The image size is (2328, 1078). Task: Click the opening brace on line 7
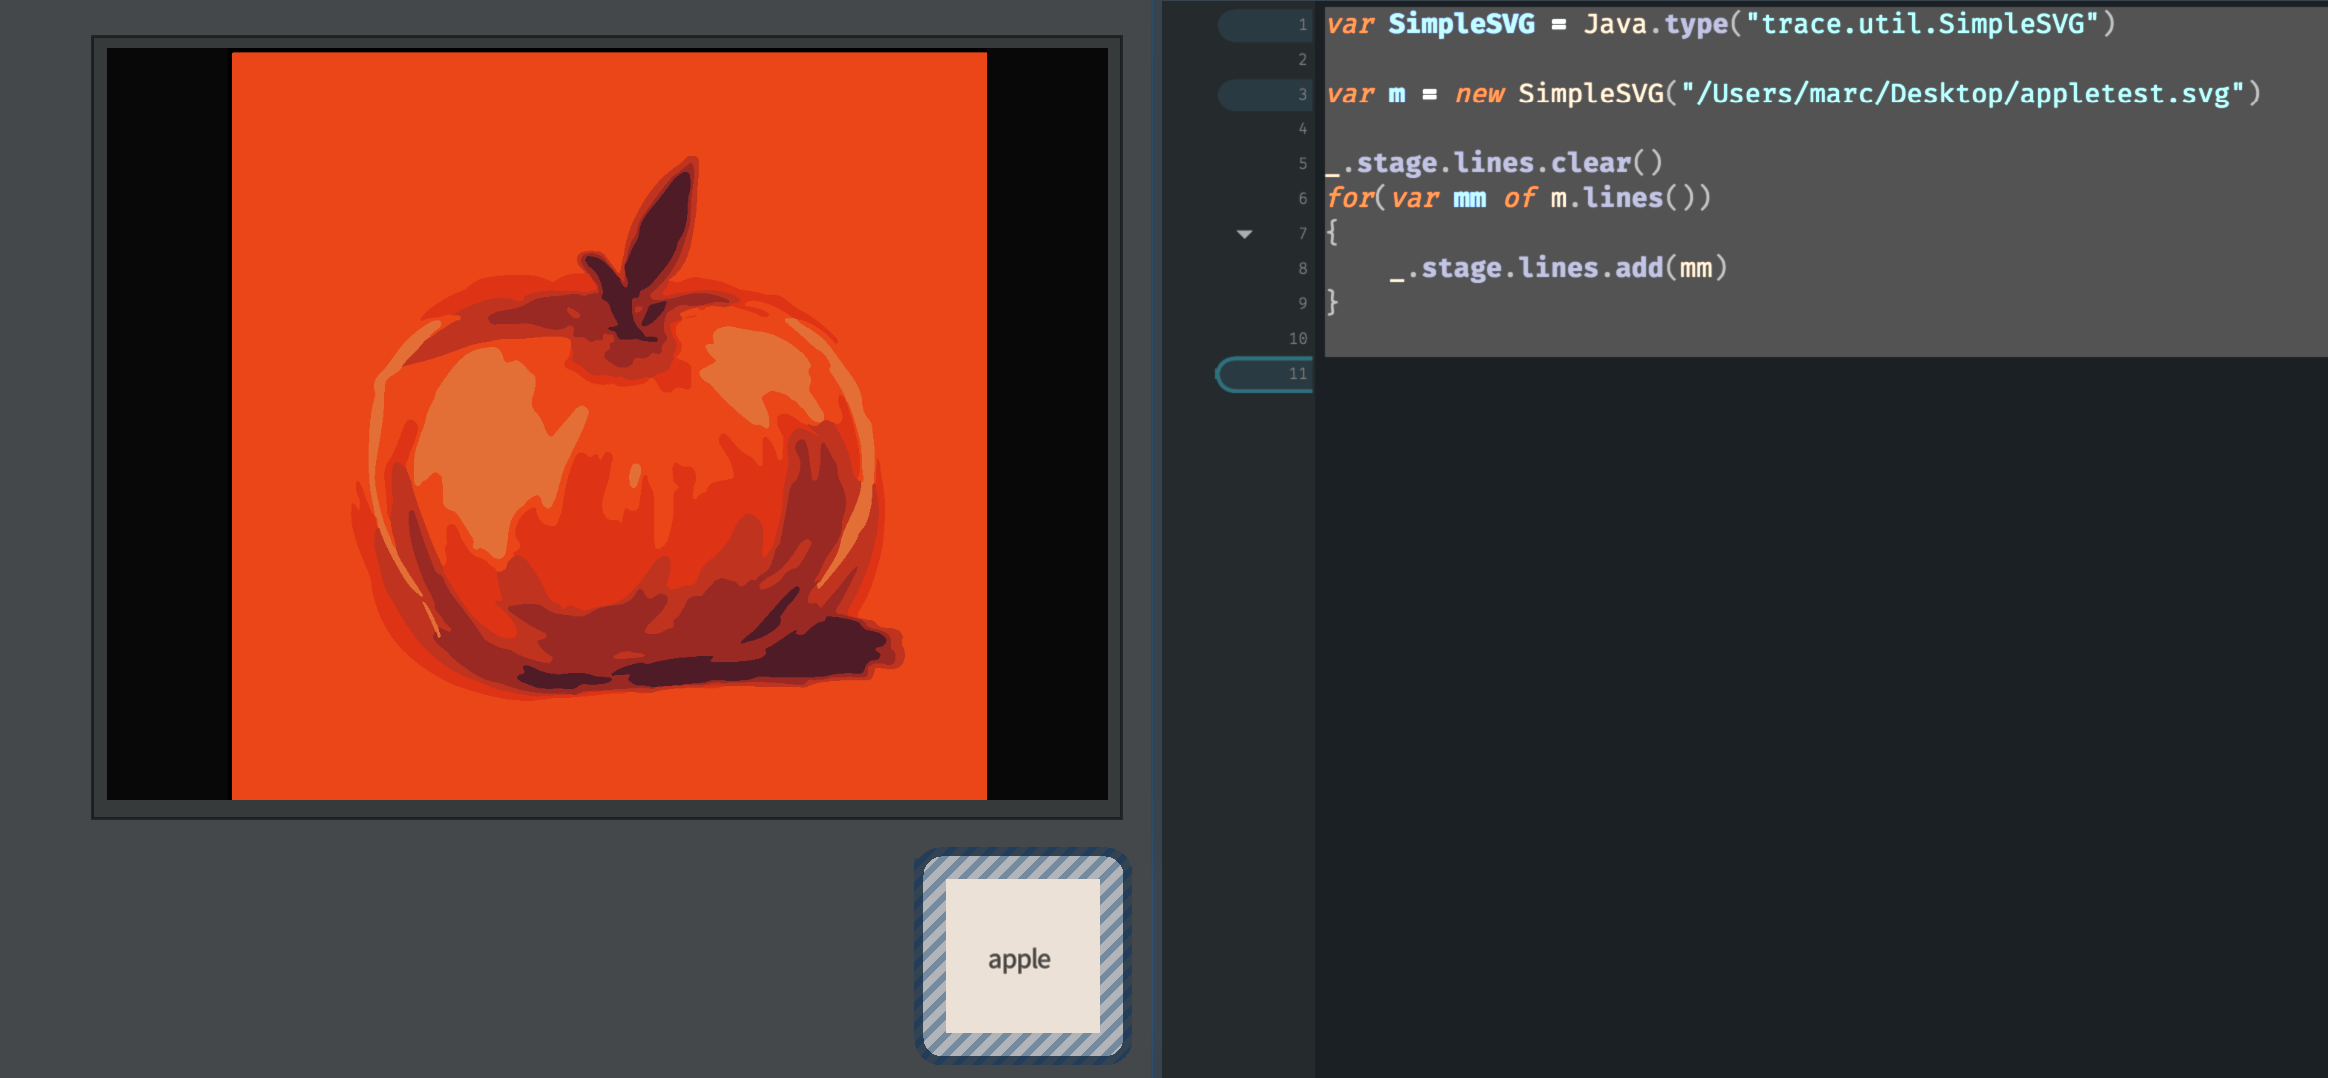click(1333, 233)
